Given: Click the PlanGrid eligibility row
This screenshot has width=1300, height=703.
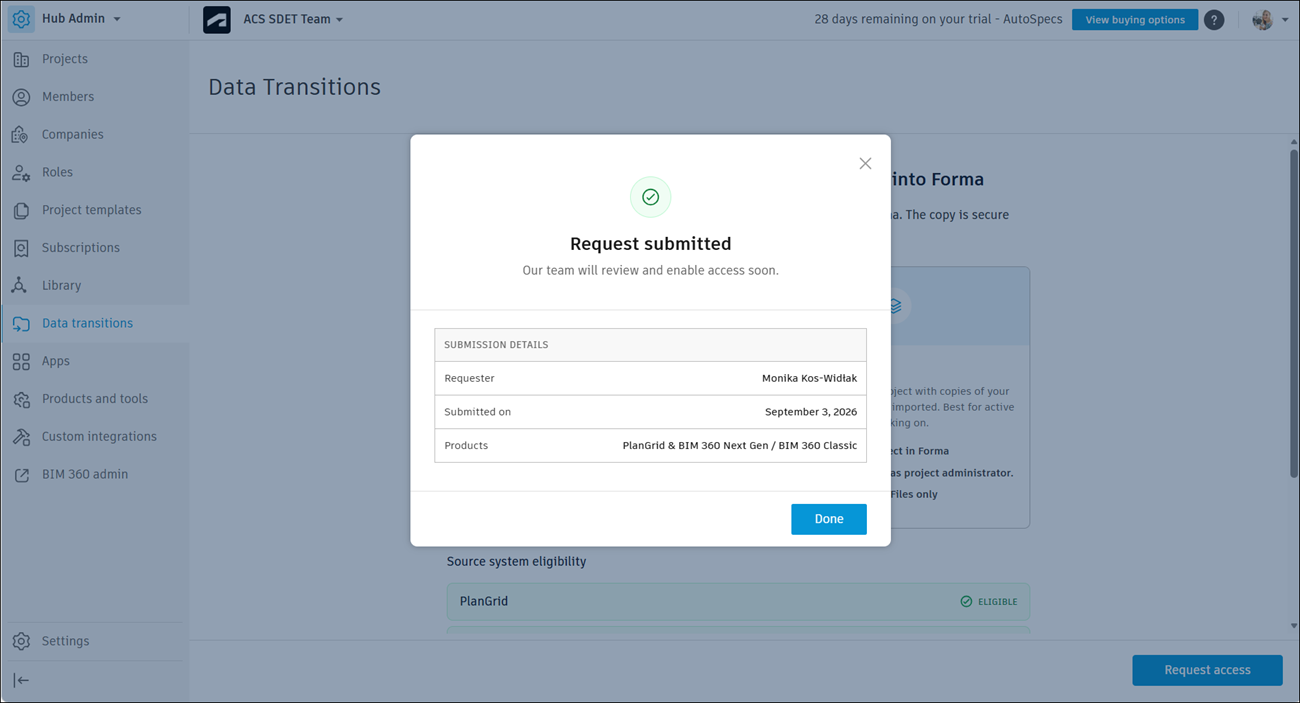Looking at the screenshot, I should tap(738, 602).
